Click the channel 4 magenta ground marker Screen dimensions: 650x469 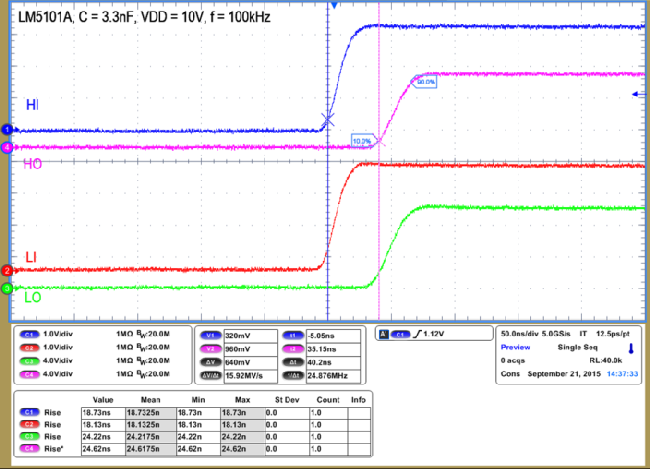(7, 147)
